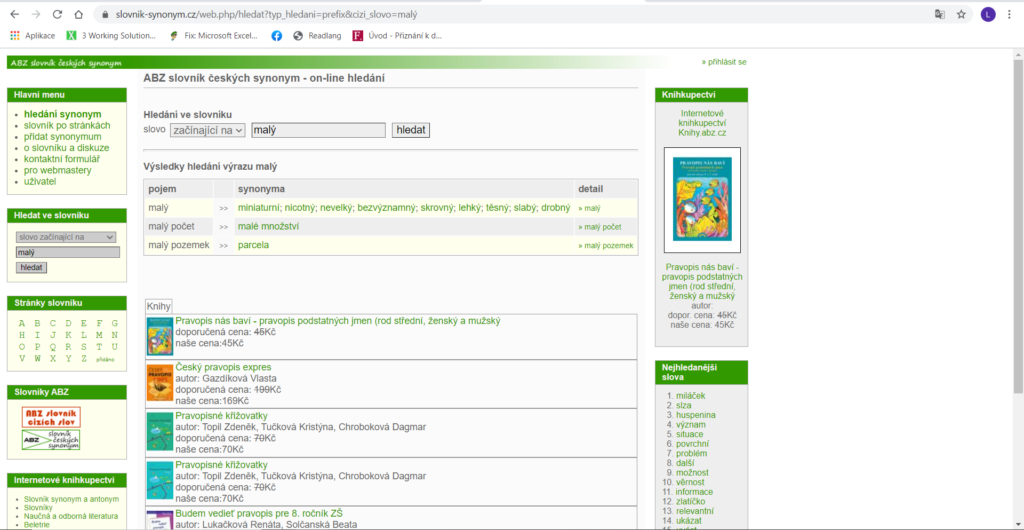This screenshot has height=530, width=1024.
Task: Click the ABZ slovník cizích slov logo
Action: coord(51,418)
